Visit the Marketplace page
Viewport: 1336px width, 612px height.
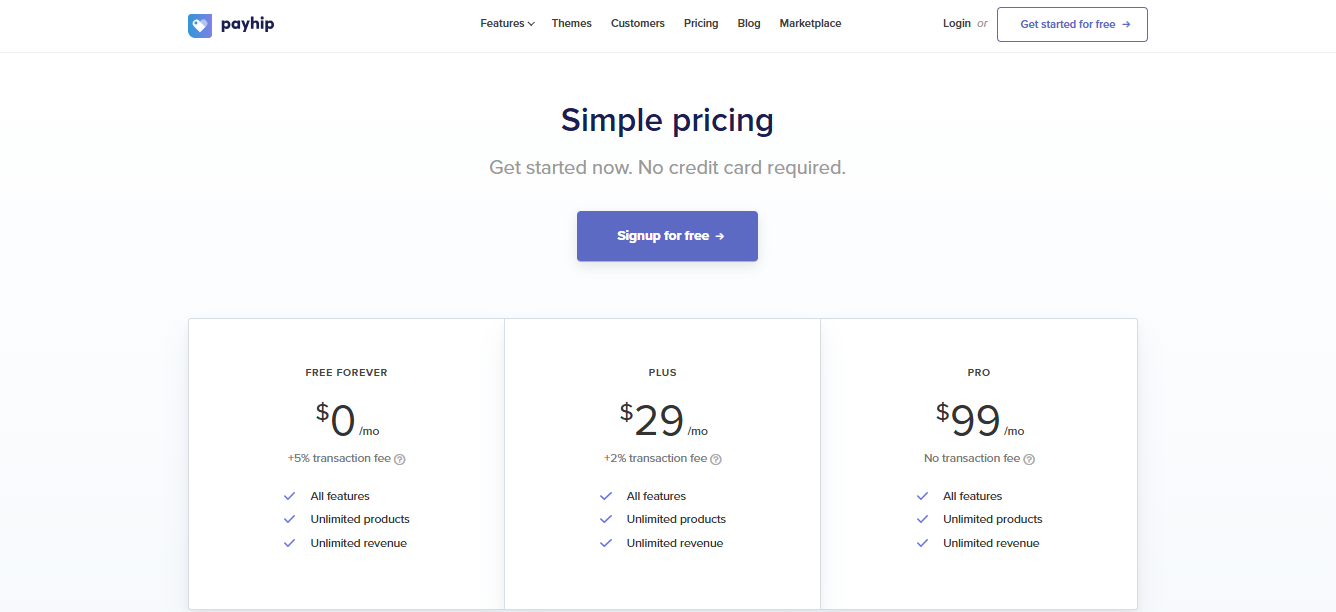click(x=810, y=24)
